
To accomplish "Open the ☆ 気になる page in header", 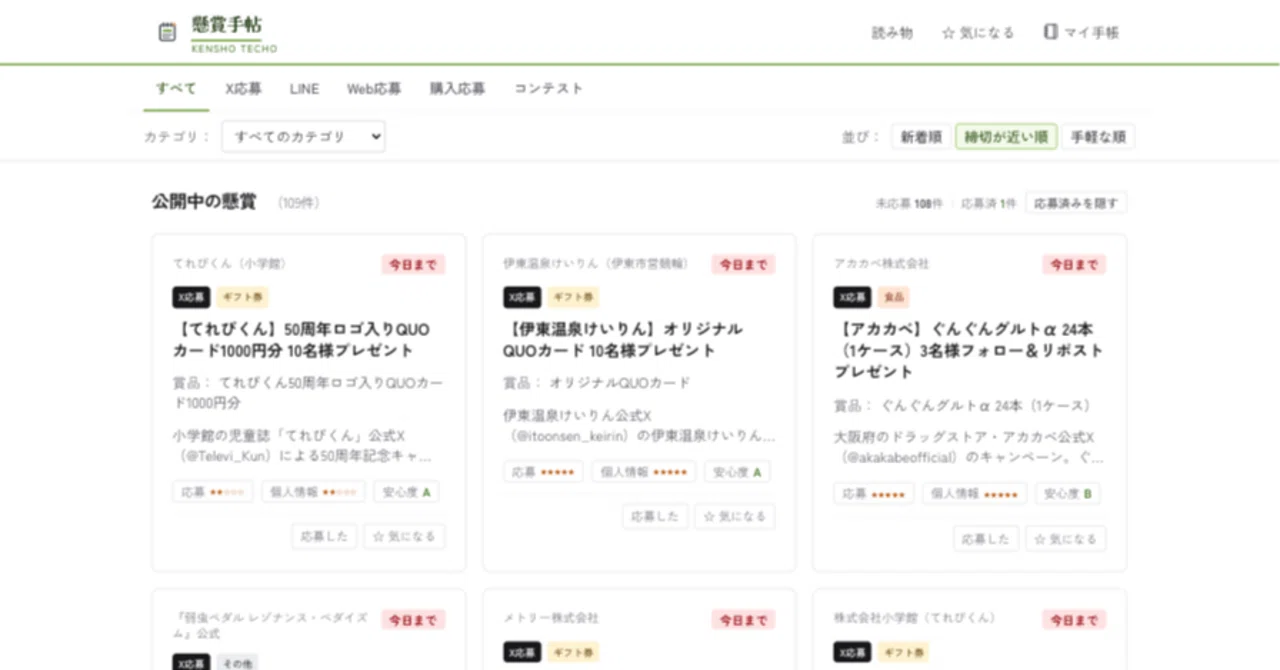I will 978,33.
